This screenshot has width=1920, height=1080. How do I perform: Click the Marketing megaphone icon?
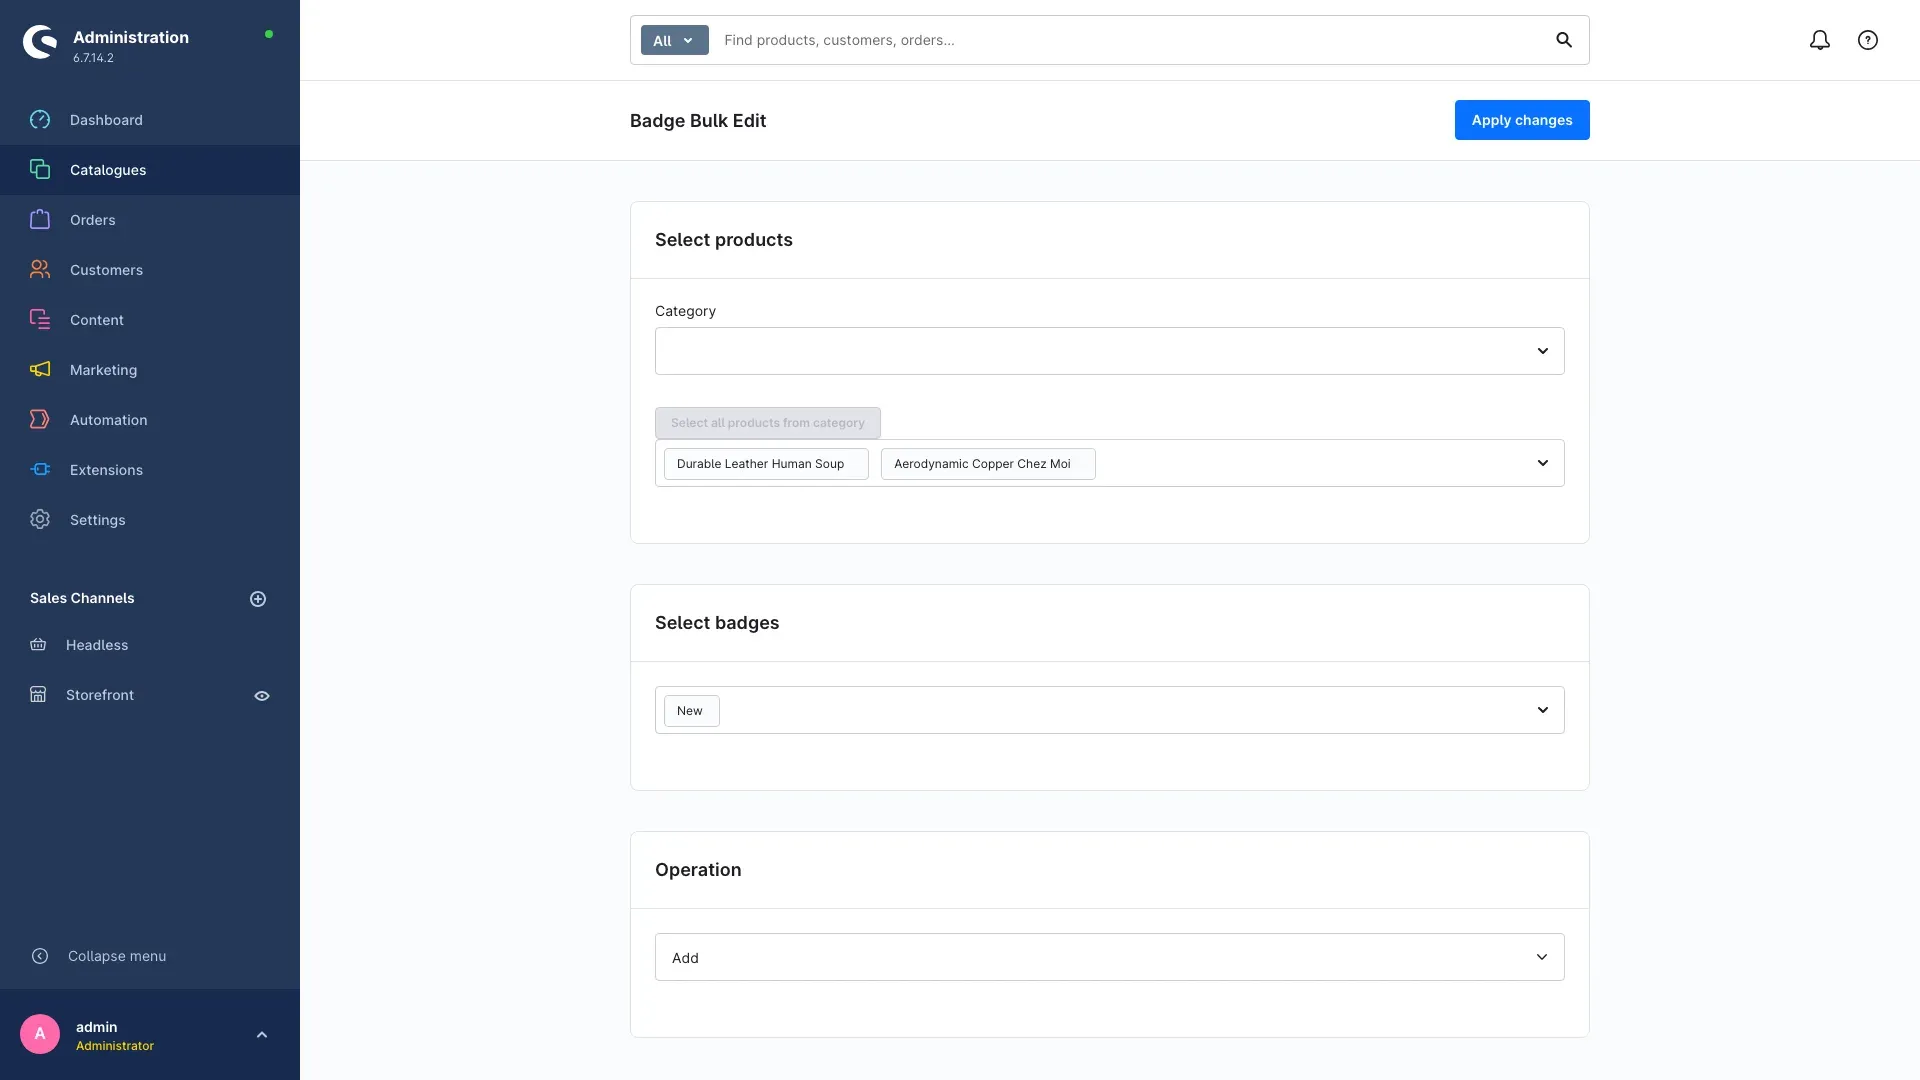click(x=40, y=370)
